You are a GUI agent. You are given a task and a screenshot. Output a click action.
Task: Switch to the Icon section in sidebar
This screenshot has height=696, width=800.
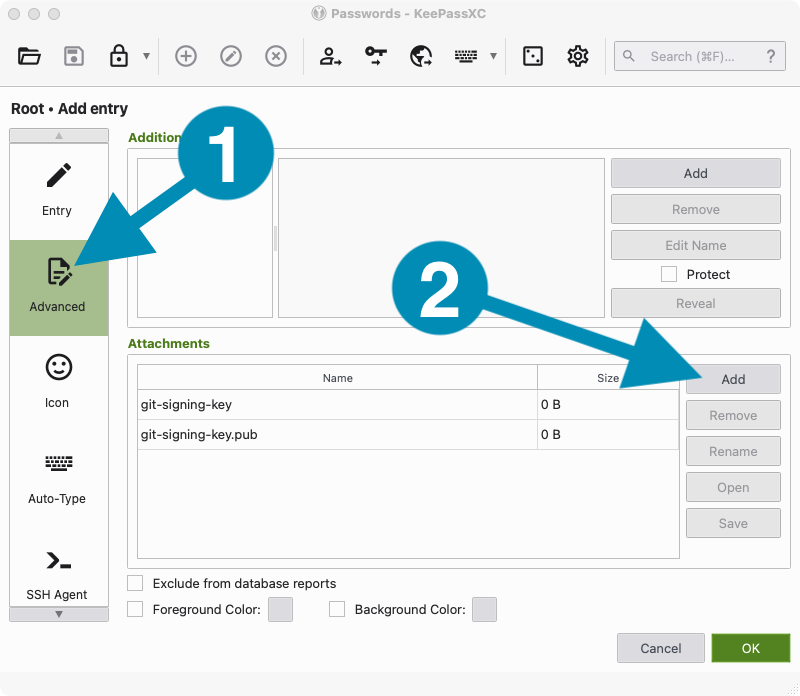click(x=58, y=381)
